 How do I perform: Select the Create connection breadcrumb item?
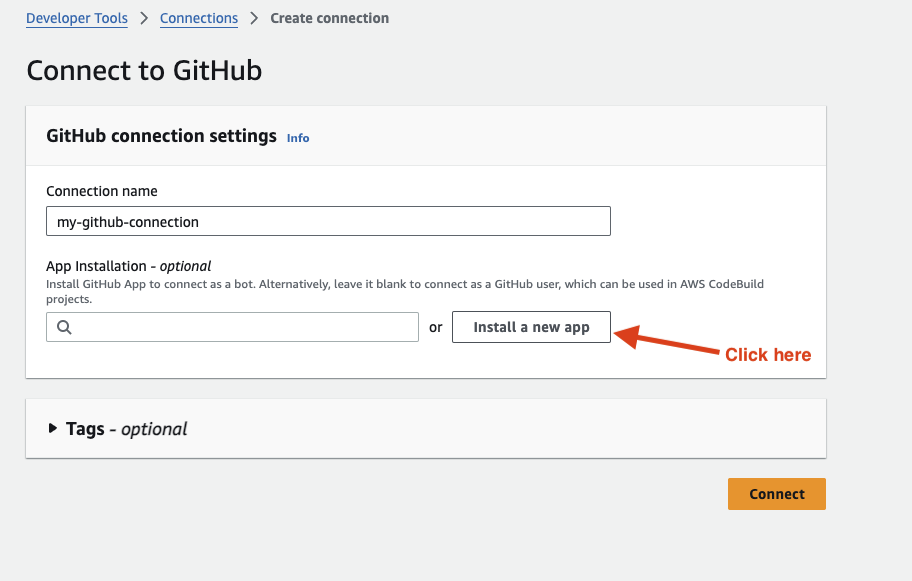(329, 18)
